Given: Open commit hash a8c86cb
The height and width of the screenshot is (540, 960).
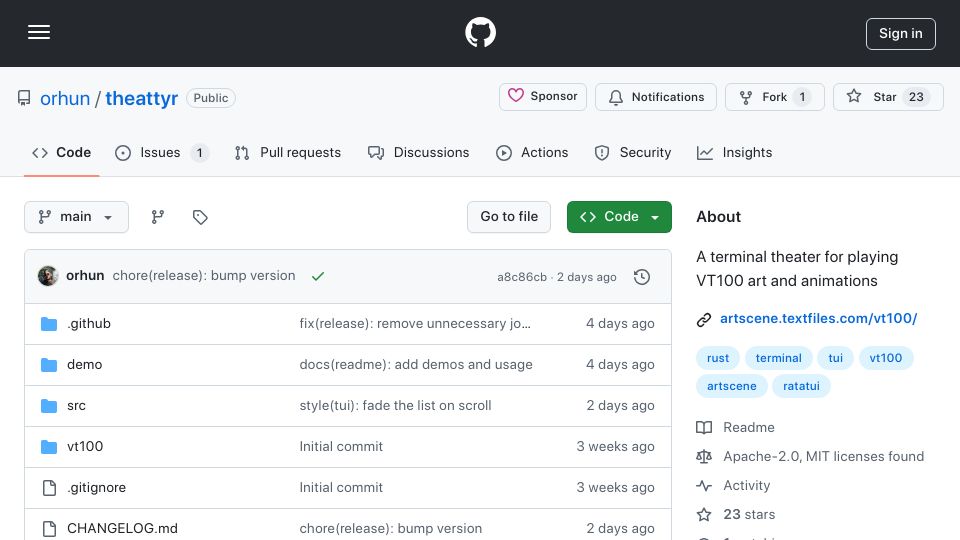Looking at the screenshot, I should (522, 277).
